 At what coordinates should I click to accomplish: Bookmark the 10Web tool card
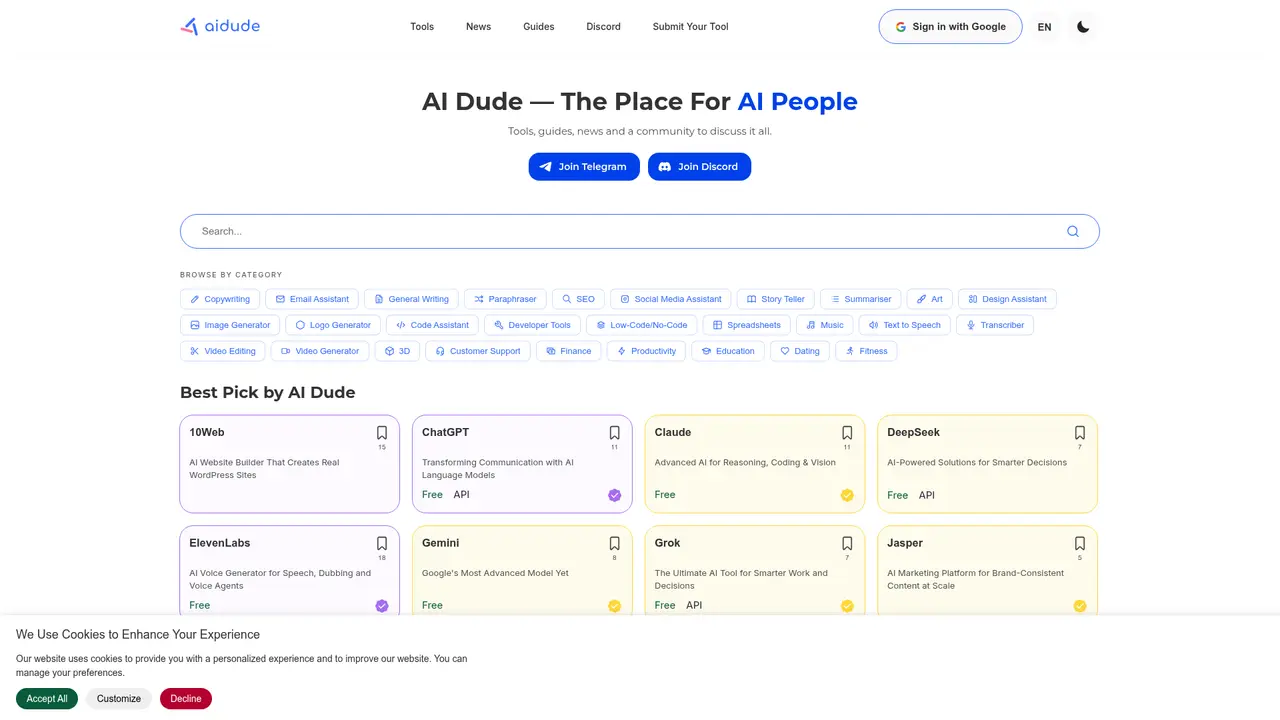tap(382, 433)
